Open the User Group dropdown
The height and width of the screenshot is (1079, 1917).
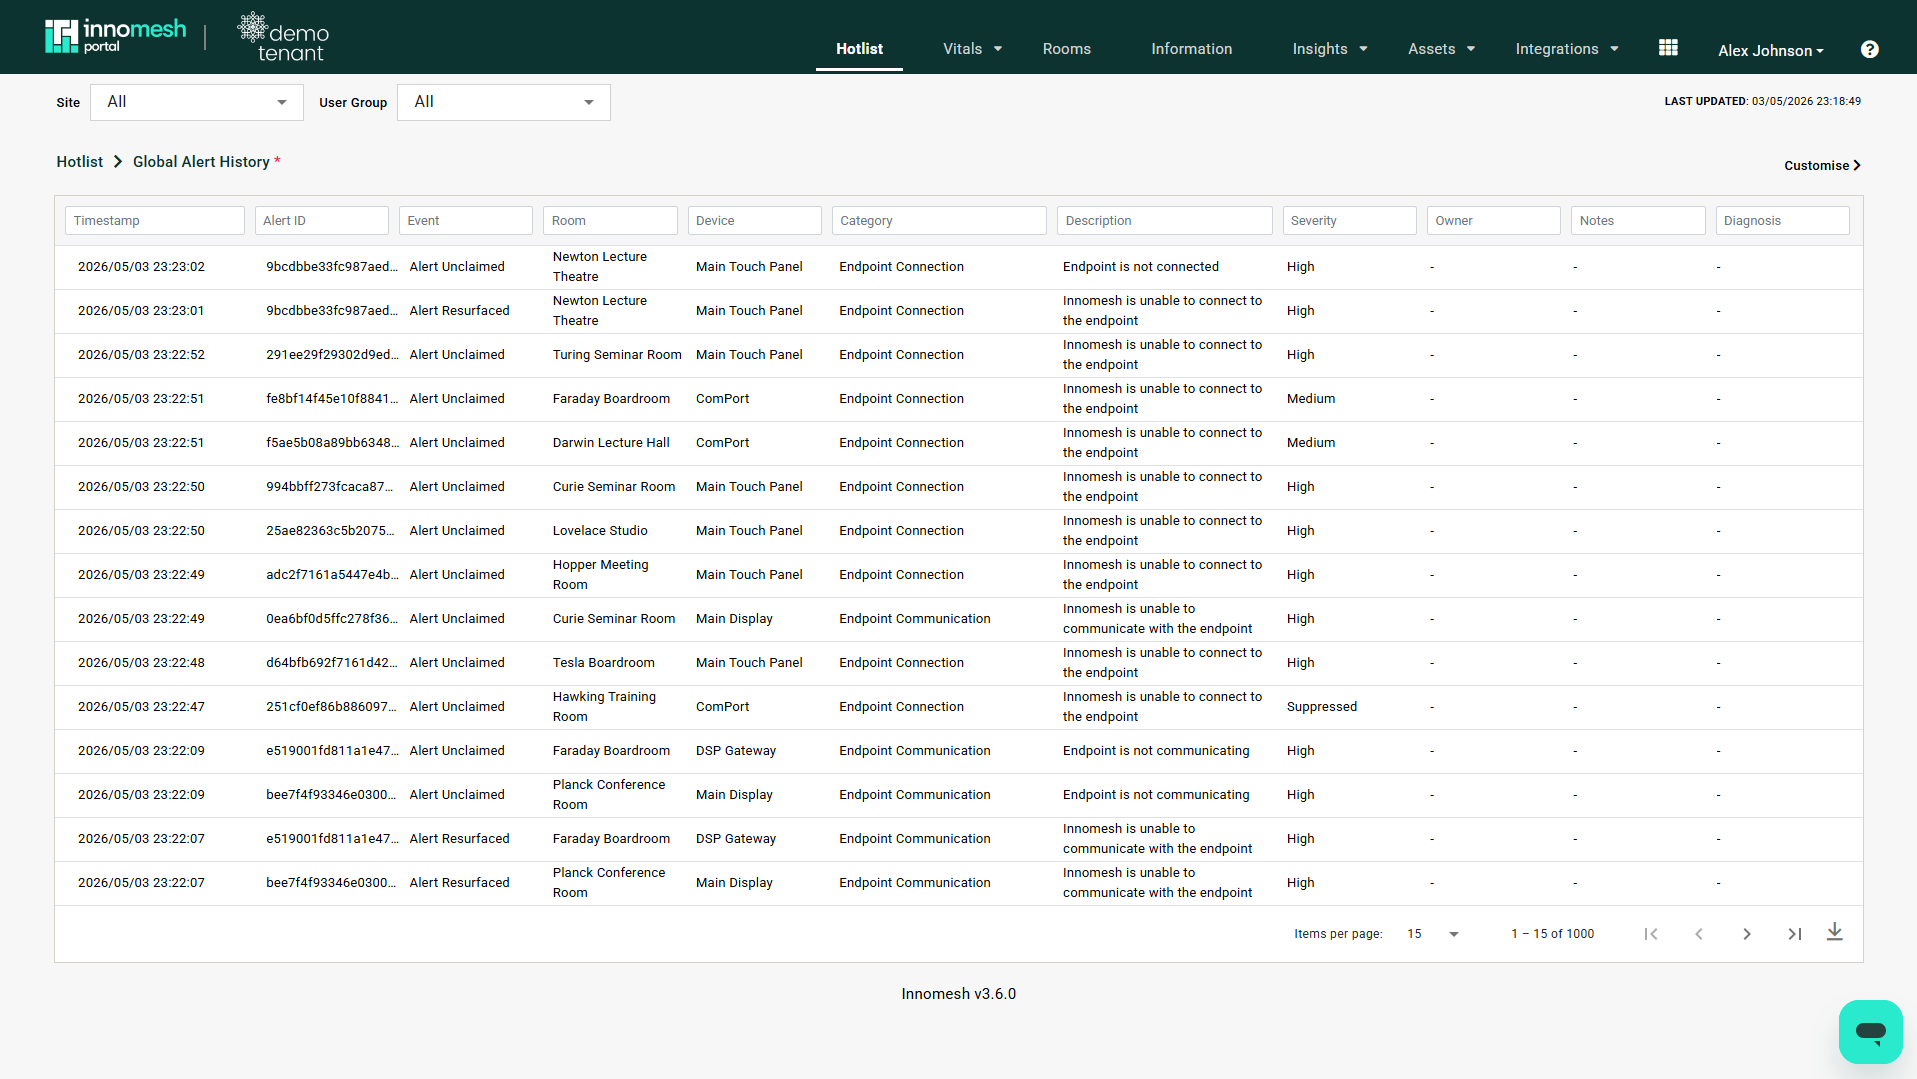[x=504, y=102]
